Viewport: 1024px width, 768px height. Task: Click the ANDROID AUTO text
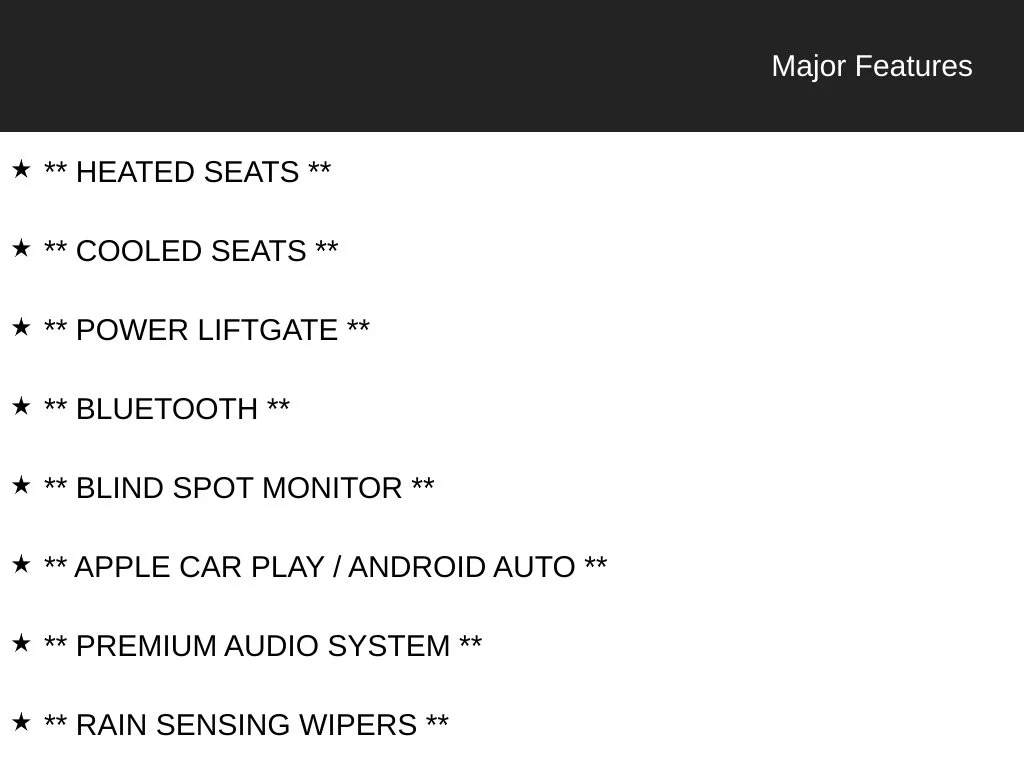(462, 568)
